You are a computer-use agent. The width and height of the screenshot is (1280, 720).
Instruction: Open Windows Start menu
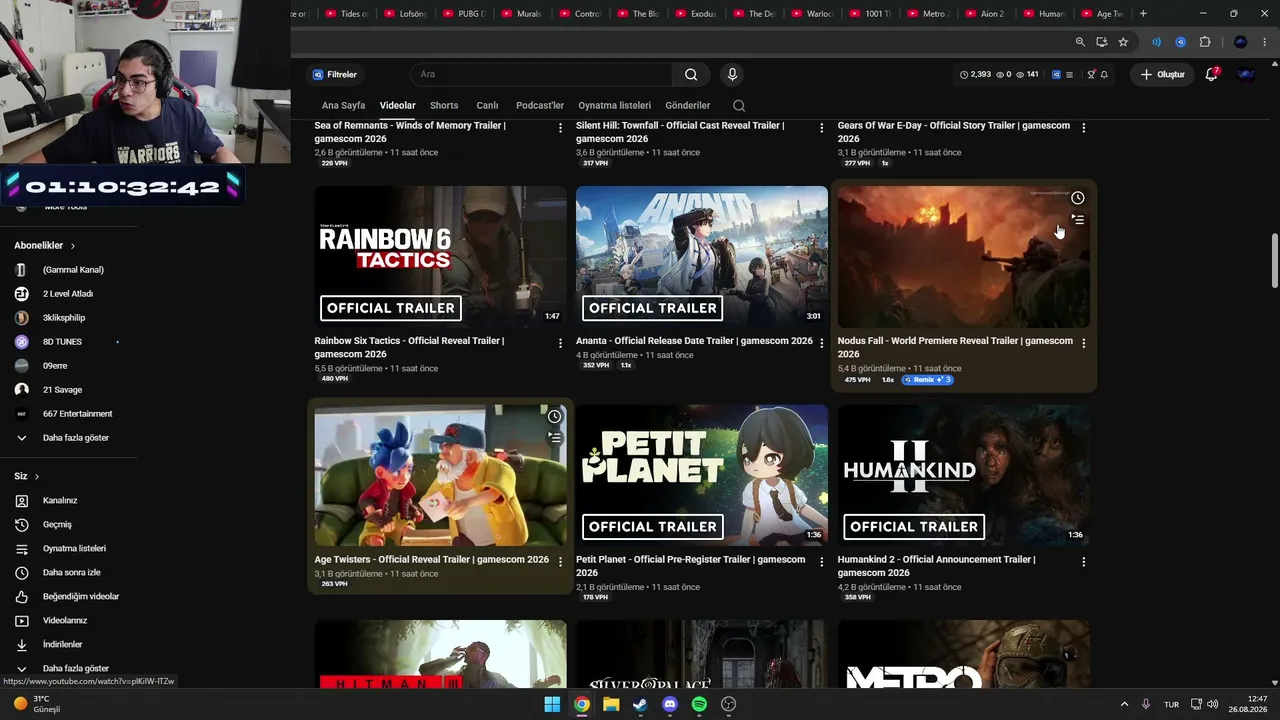(552, 704)
